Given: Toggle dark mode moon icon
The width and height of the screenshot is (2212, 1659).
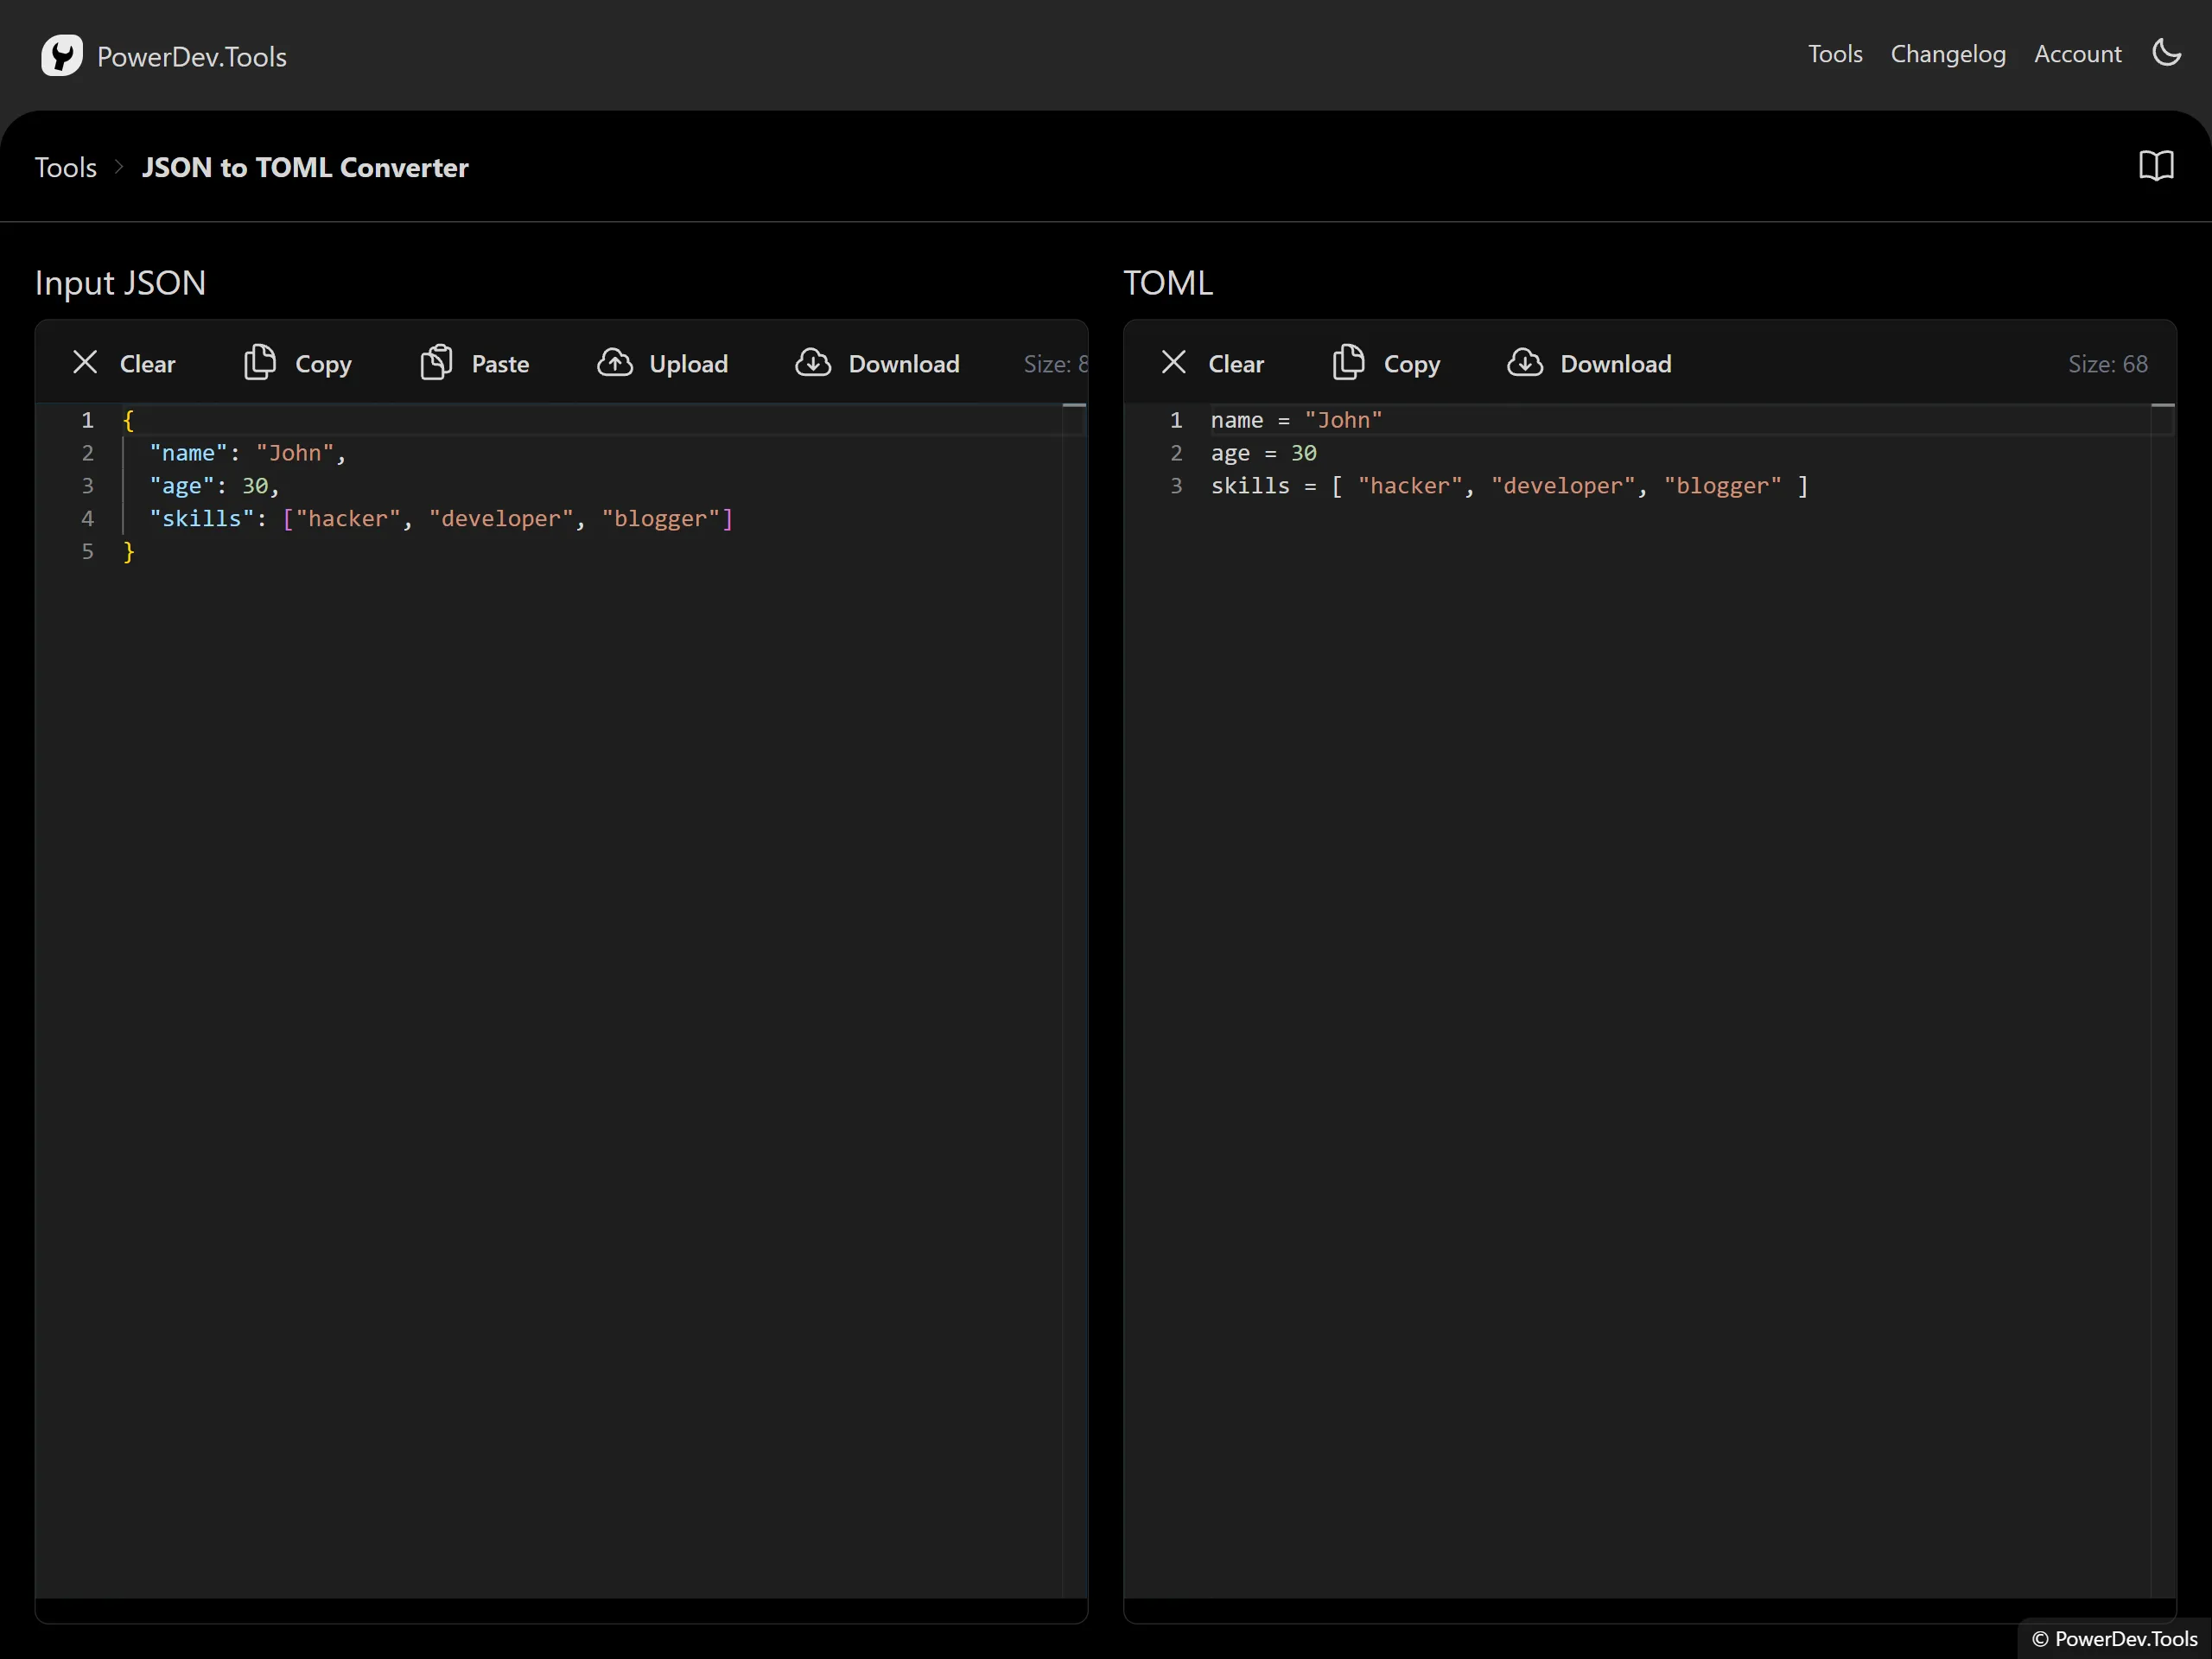Looking at the screenshot, I should [2166, 53].
